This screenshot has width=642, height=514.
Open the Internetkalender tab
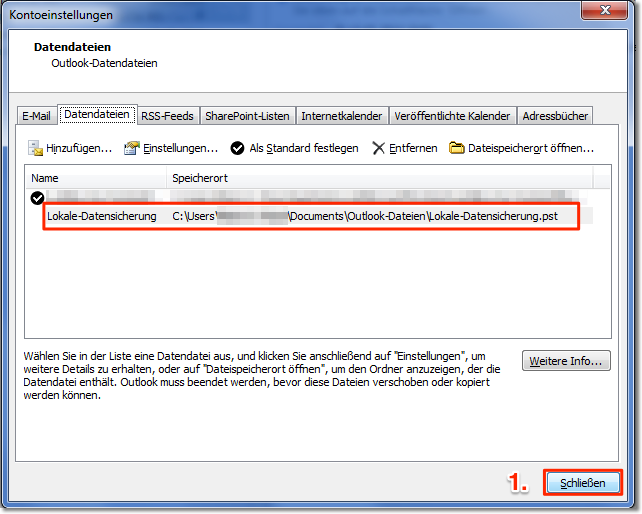pos(341,116)
